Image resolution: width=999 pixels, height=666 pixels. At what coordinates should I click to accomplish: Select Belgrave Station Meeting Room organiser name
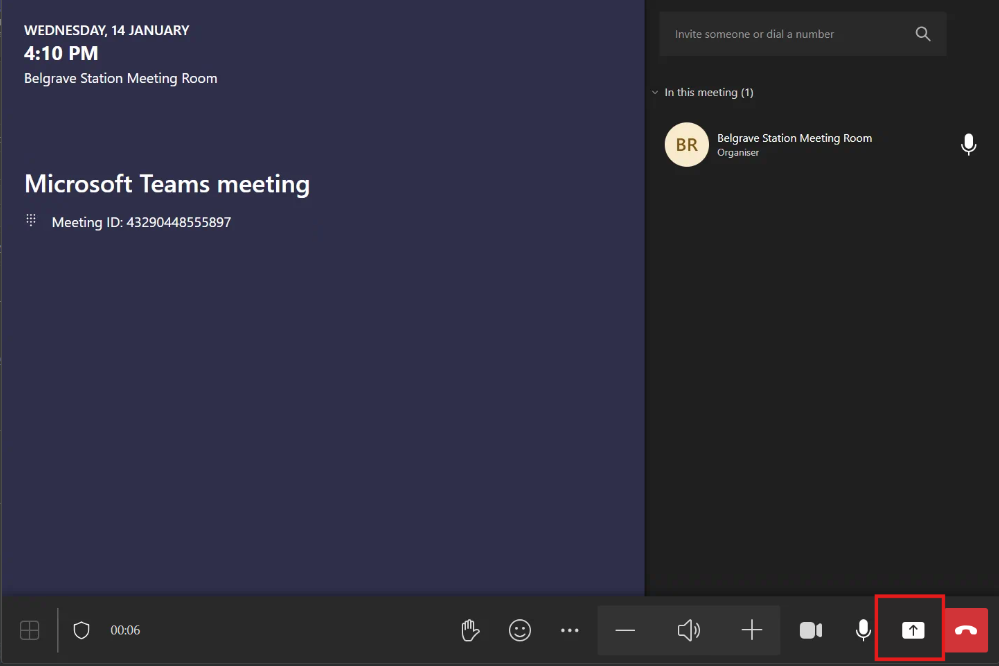pos(794,138)
